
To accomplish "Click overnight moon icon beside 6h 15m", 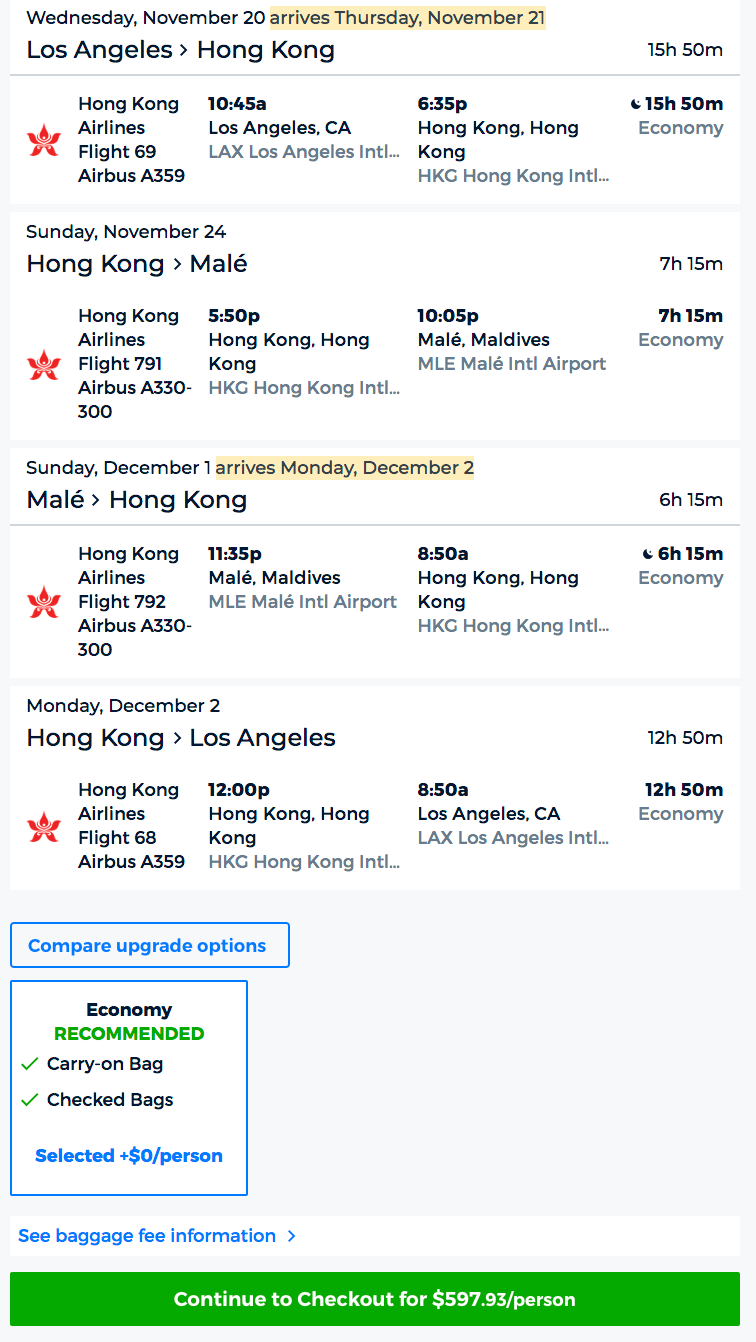I will (648, 554).
